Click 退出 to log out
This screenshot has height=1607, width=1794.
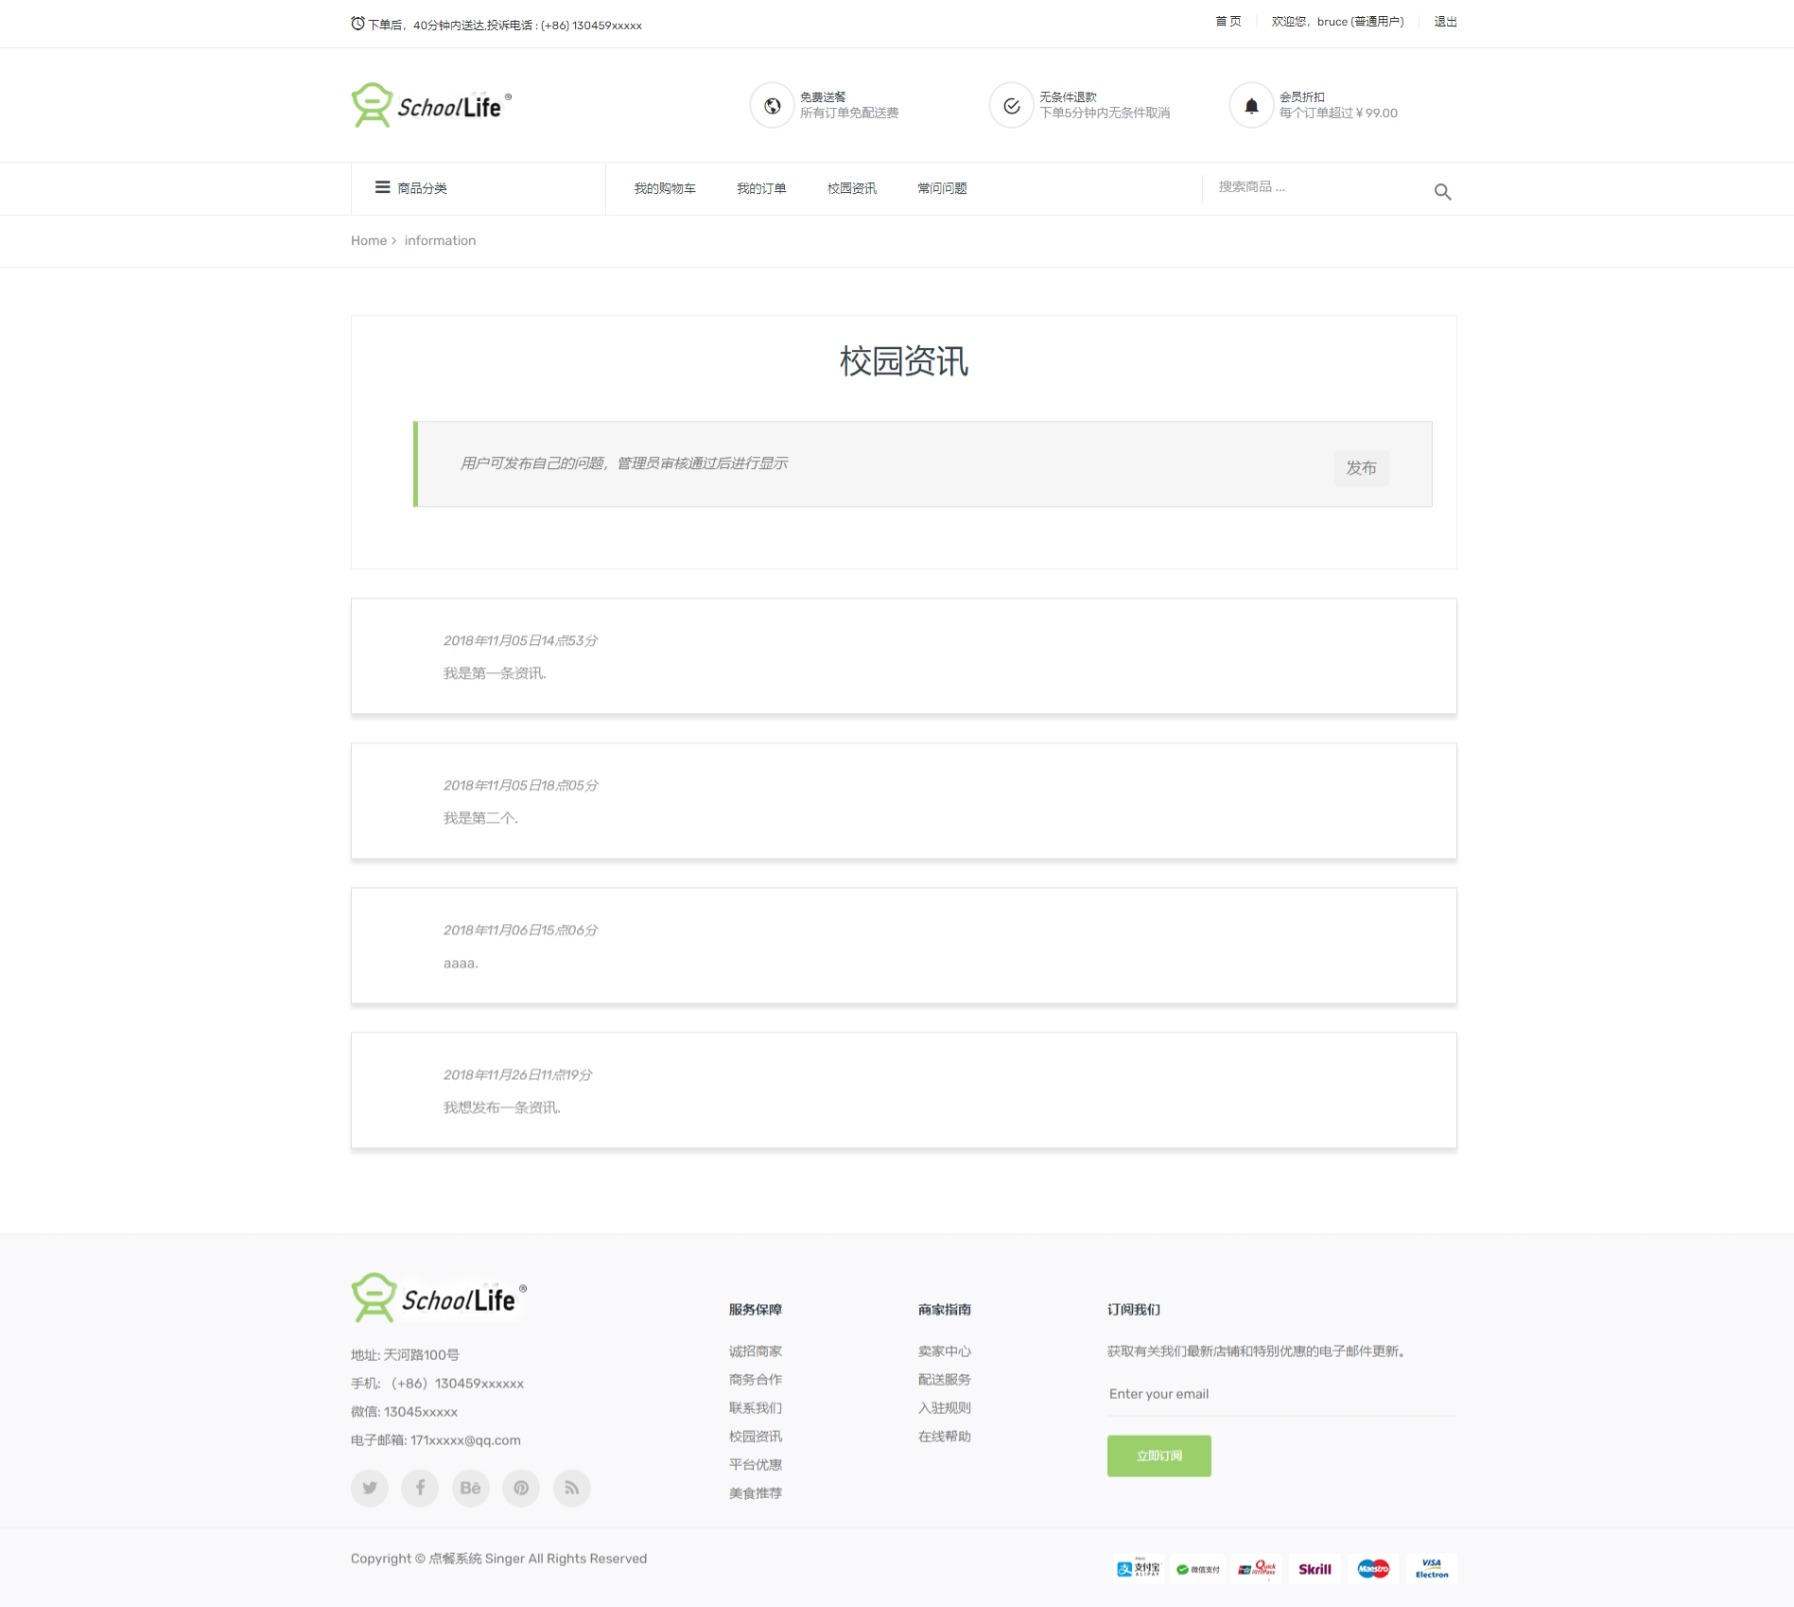[x=1445, y=21]
